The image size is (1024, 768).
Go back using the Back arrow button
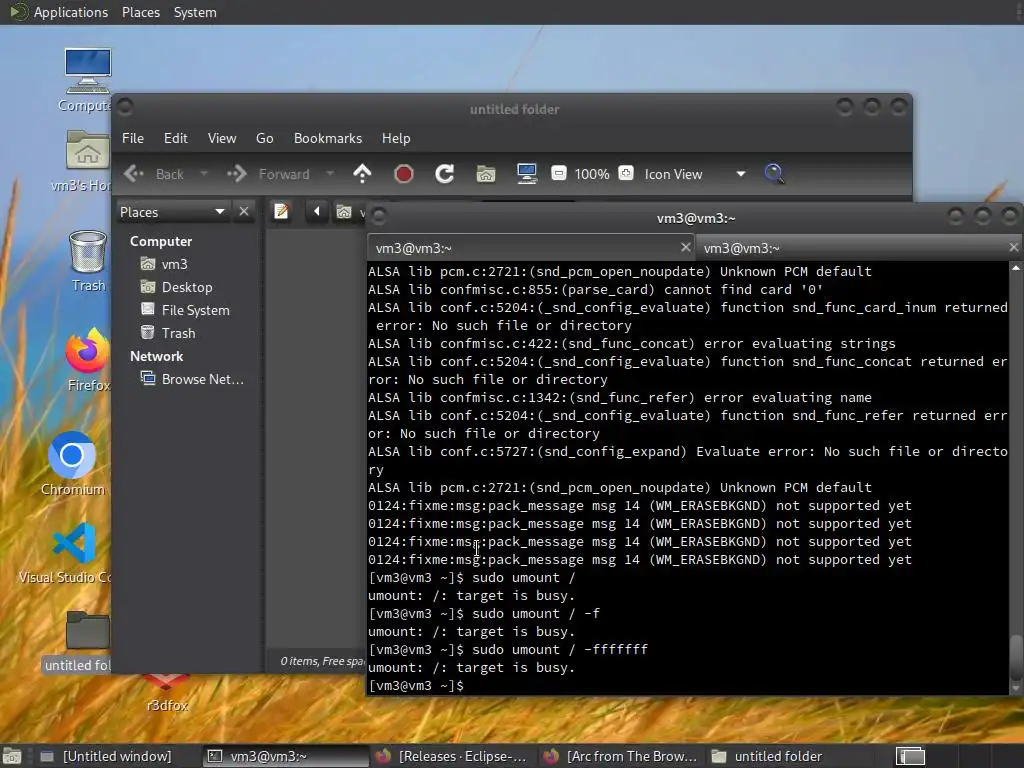tap(154, 174)
